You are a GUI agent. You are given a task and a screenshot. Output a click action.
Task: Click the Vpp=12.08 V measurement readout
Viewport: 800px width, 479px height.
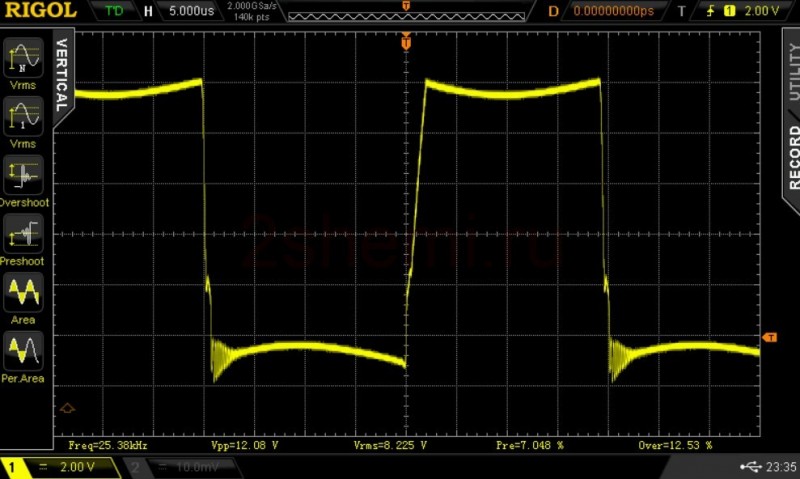pos(245,444)
